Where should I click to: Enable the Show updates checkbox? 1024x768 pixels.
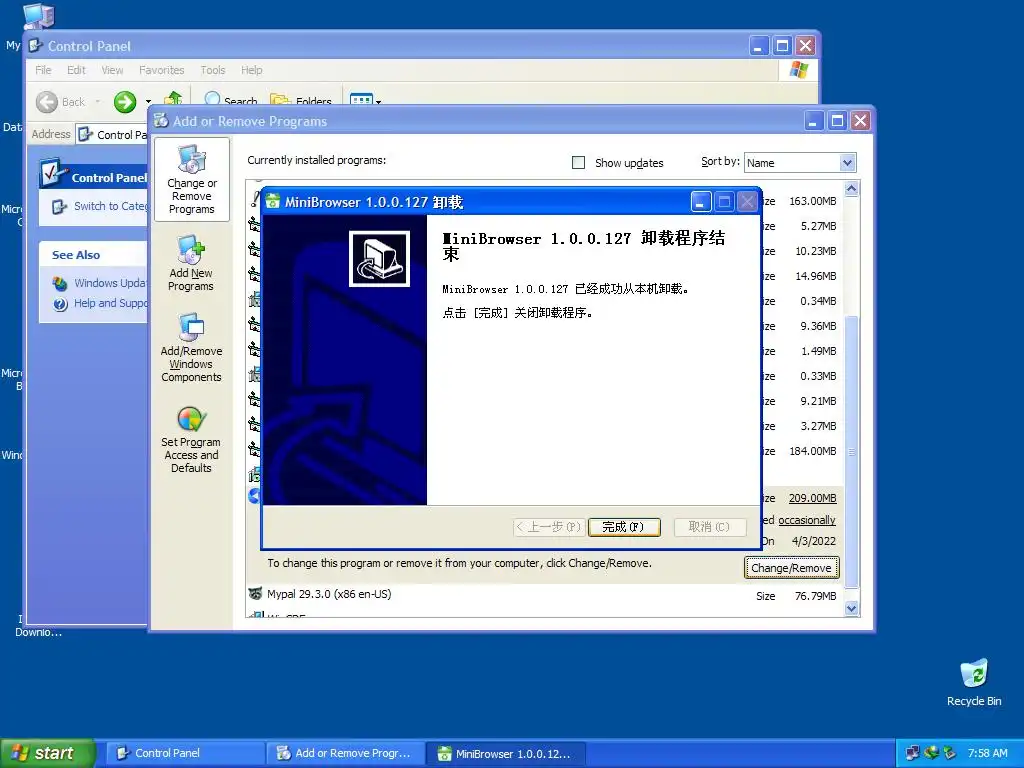point(578,163)
